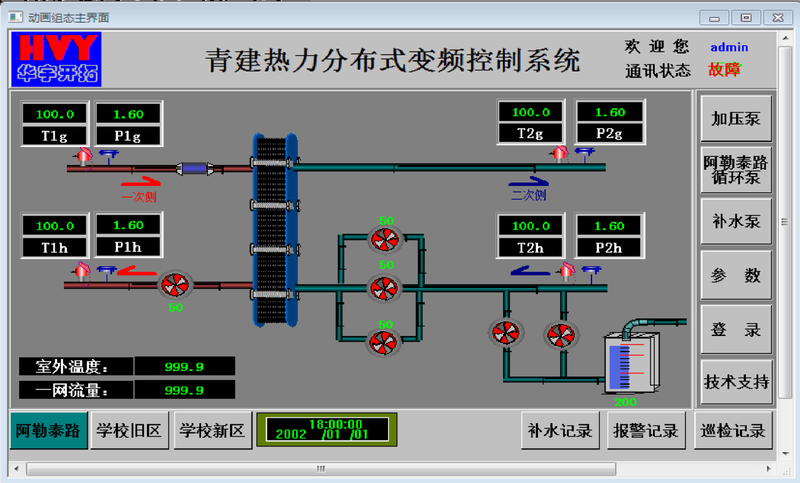The image size is (800, 483).
Task: Click the P1h pressure value 1.60
Action: tap(128, 225)
